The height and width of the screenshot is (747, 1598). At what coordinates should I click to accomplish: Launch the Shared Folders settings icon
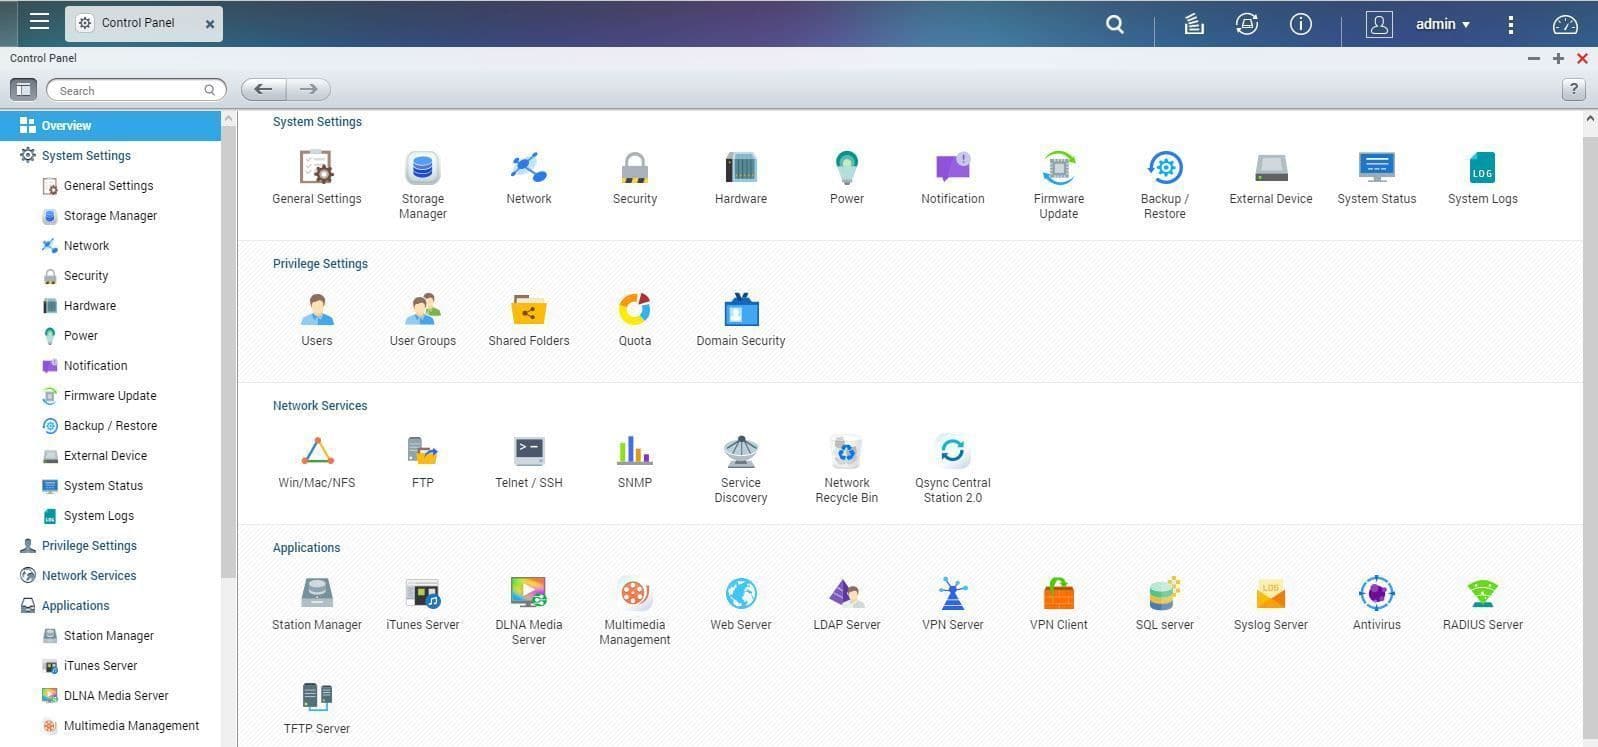click(528, 312)
